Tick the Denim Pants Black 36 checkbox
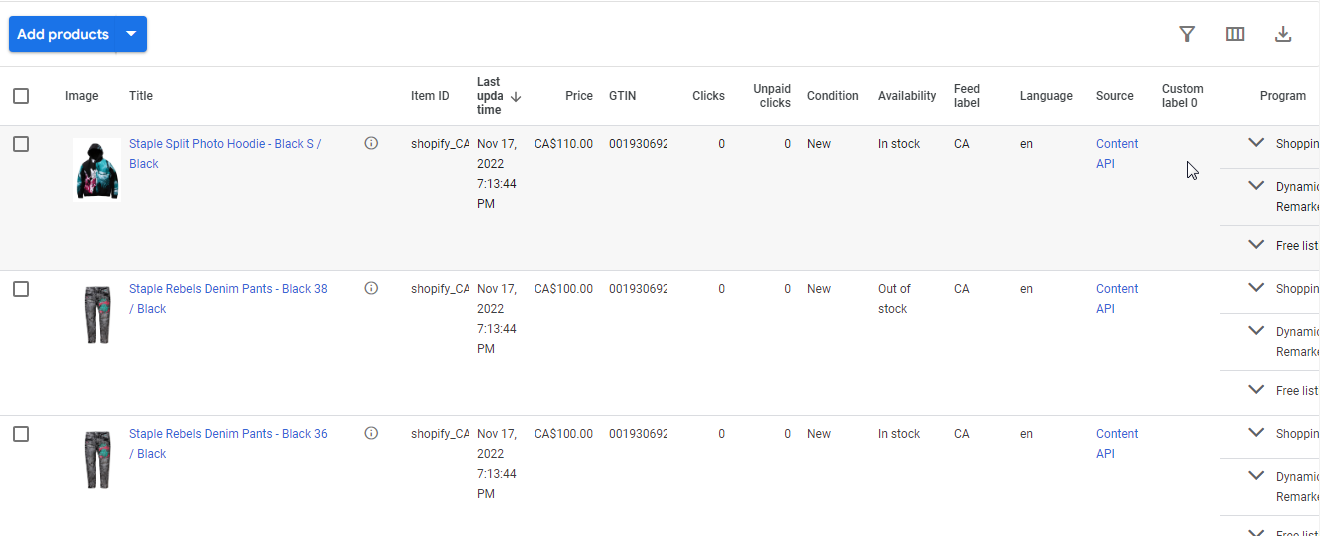Image resolution: width=1320 pixels, height=536 pixels. (21, 434)
